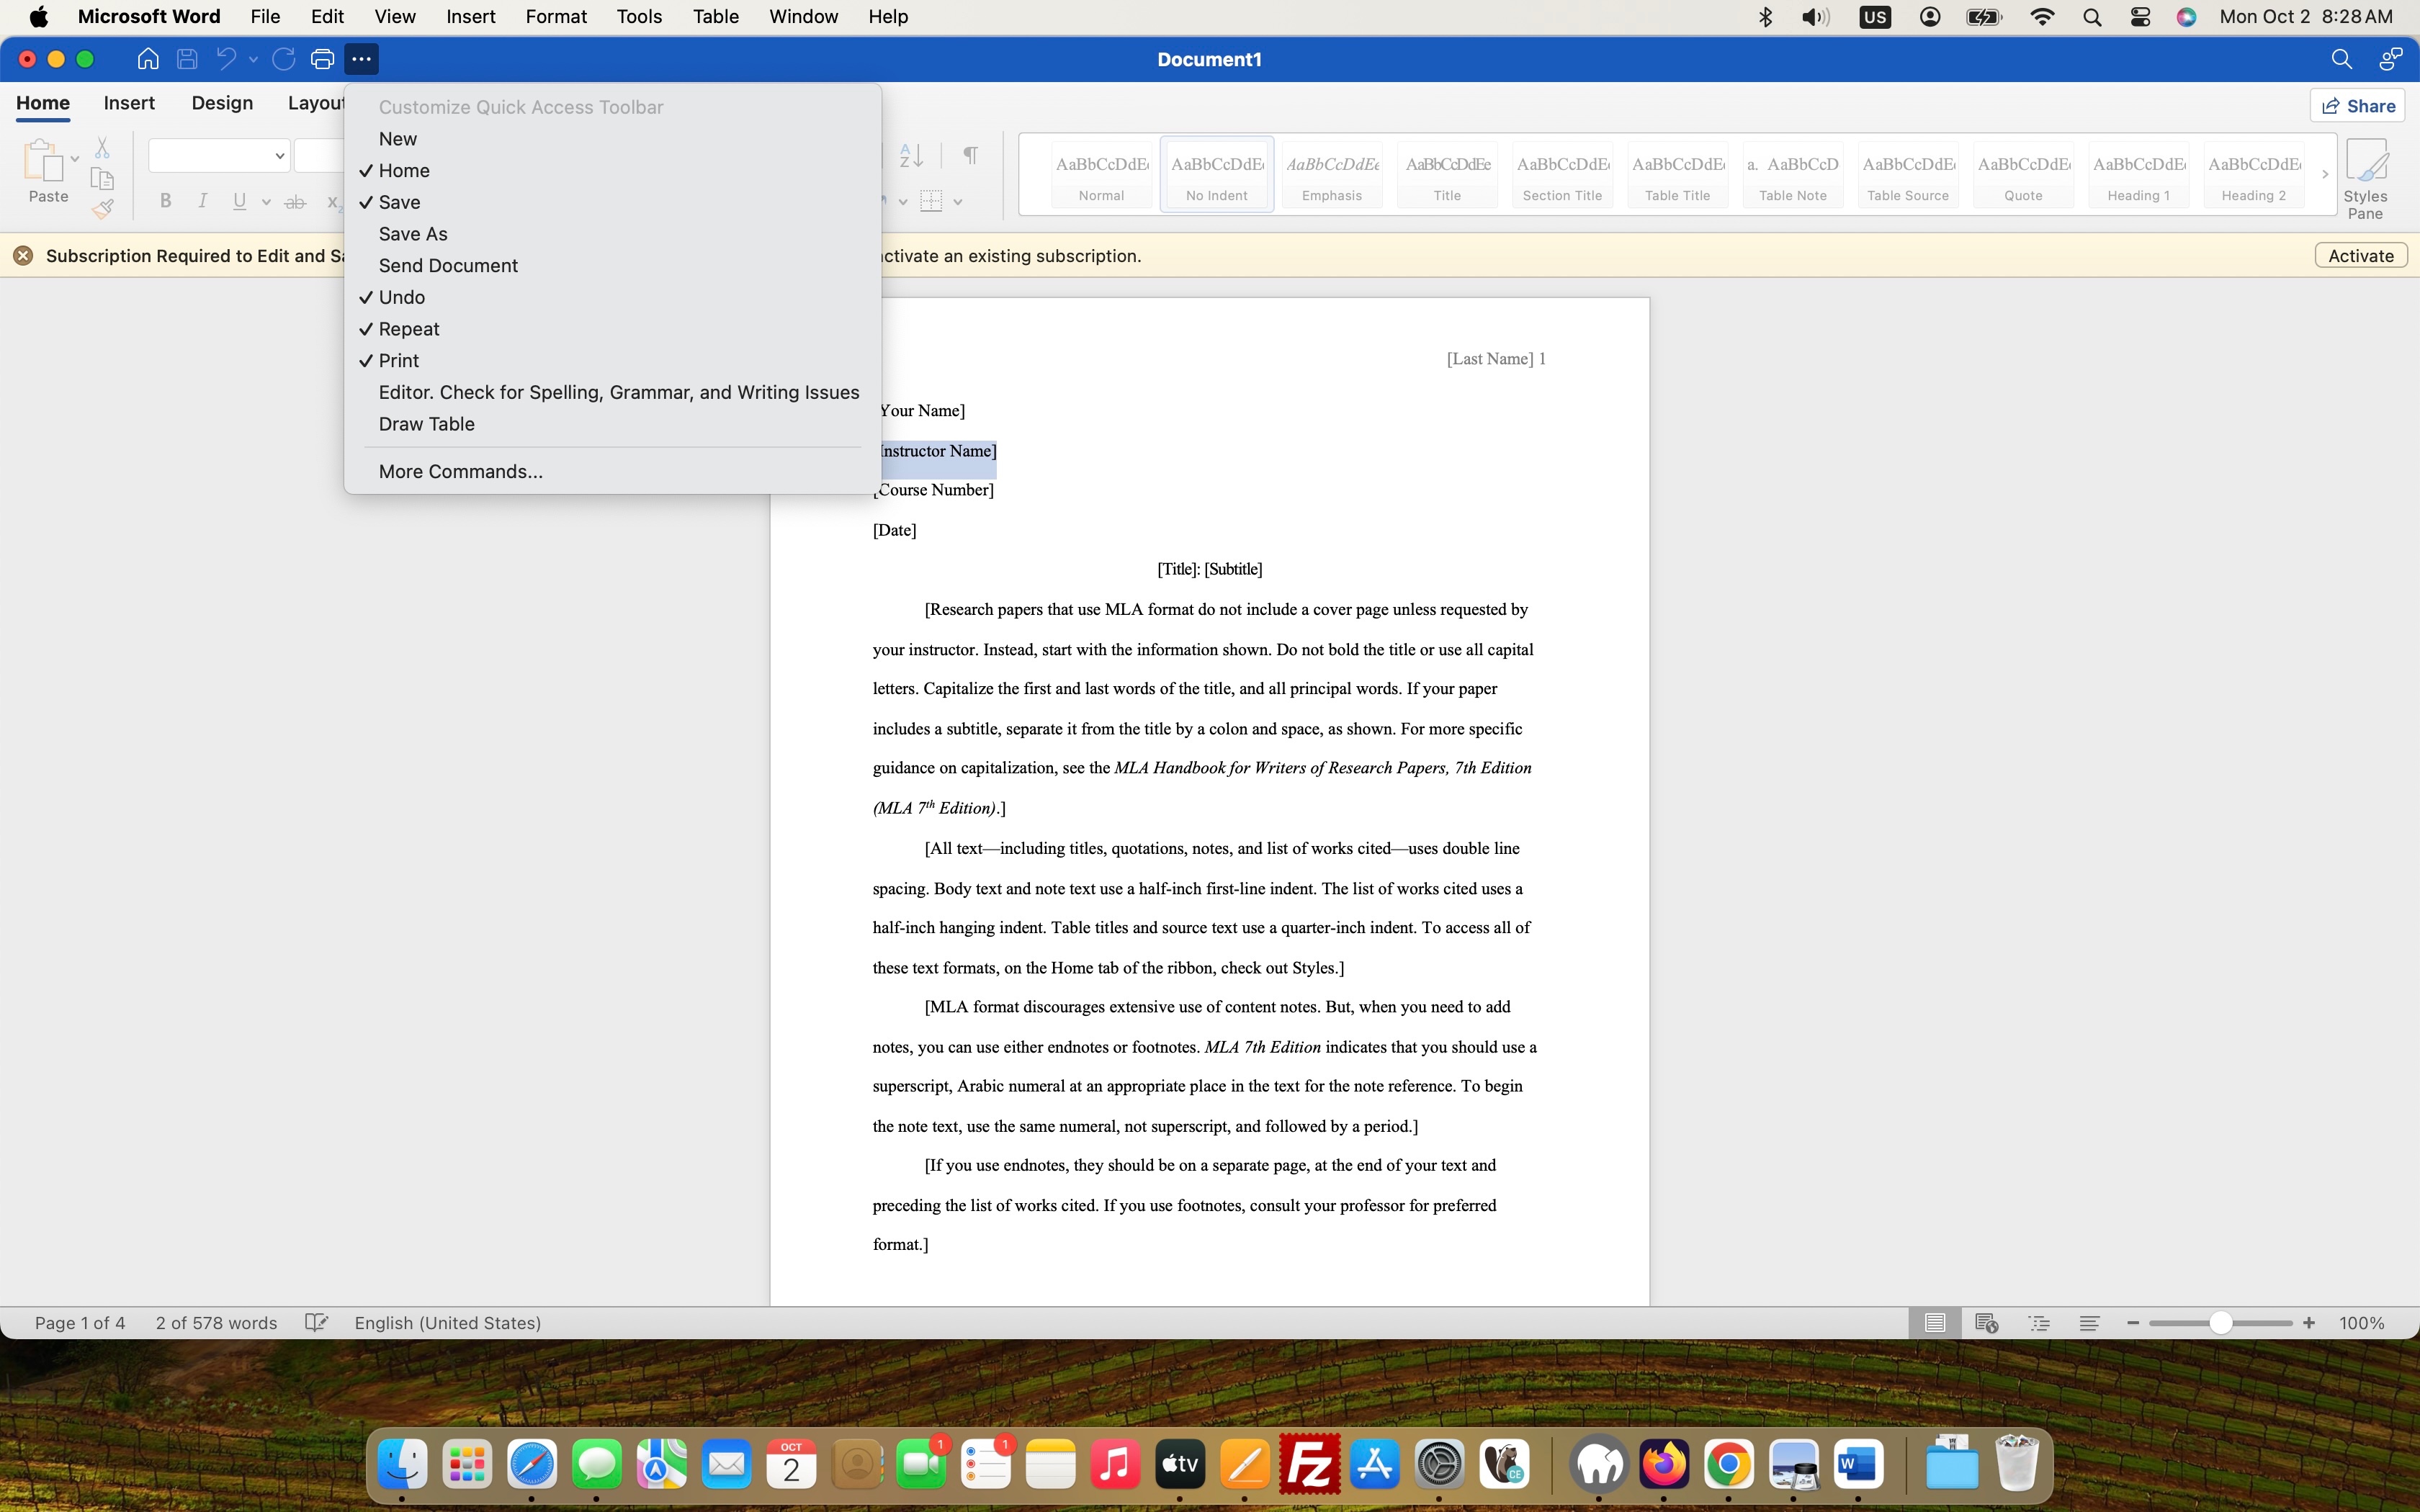This screenshot has width=2420, height=1512.
Task: Adjust the zoom slider handle
Action: click(x=2220, y=1323)
